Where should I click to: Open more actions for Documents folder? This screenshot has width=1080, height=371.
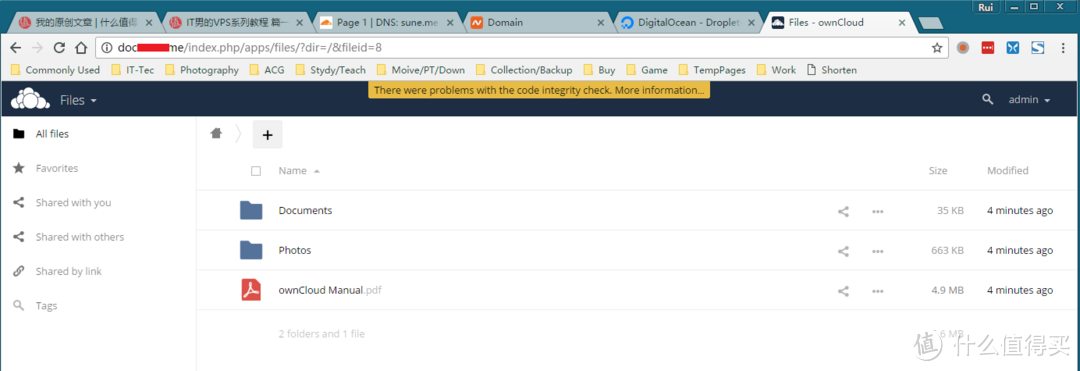pos(878,211)
